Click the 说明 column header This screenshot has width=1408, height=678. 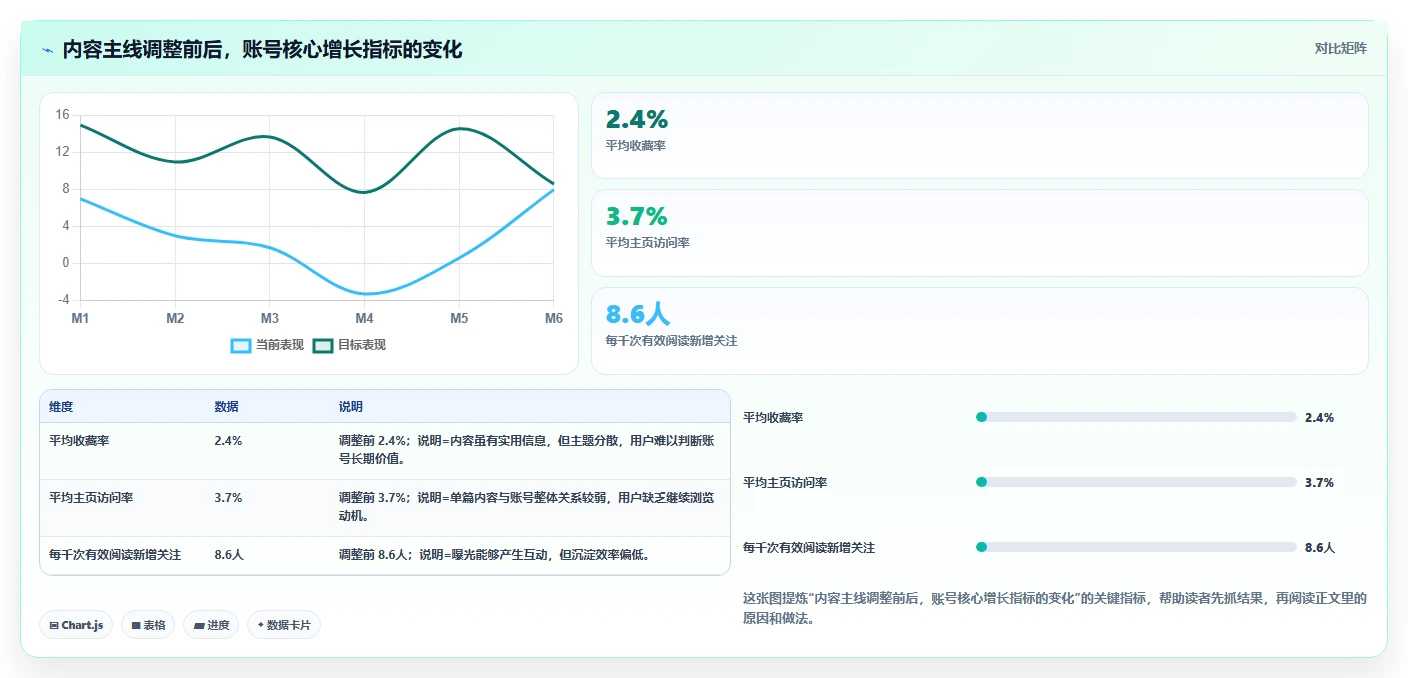tap(351, 407)
